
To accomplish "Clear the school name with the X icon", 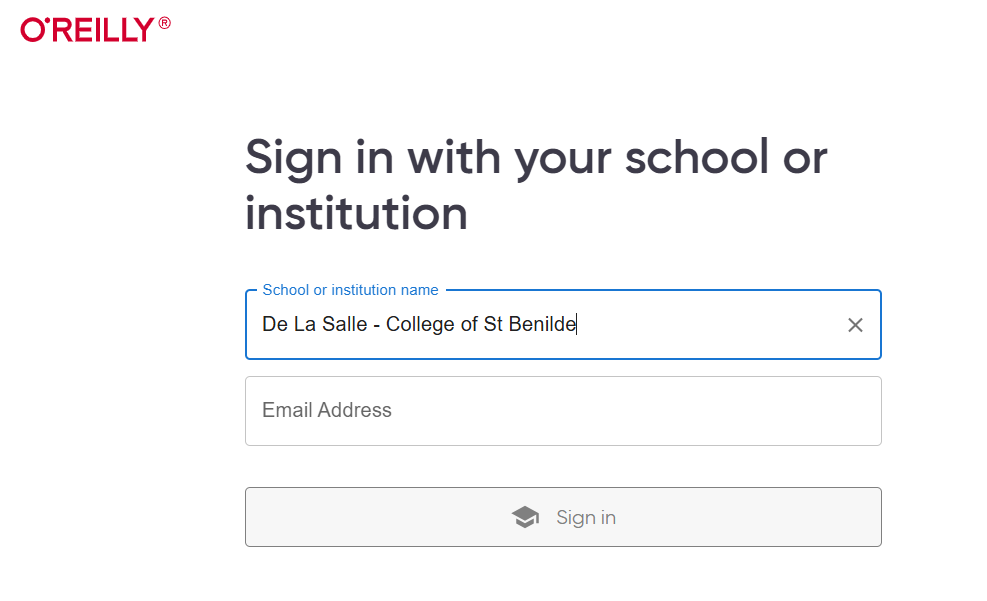I will tap(855, 325).
